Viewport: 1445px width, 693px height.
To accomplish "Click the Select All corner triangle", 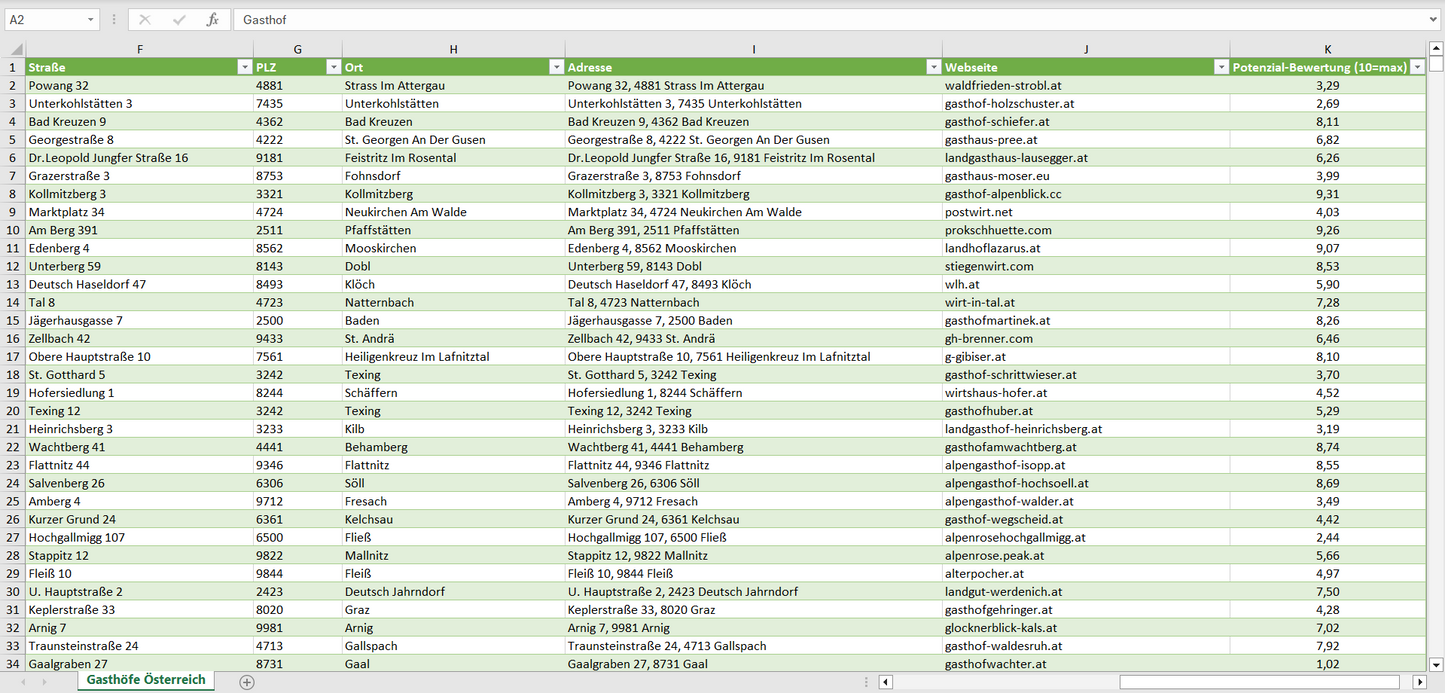I will click(x=14, y=49).
